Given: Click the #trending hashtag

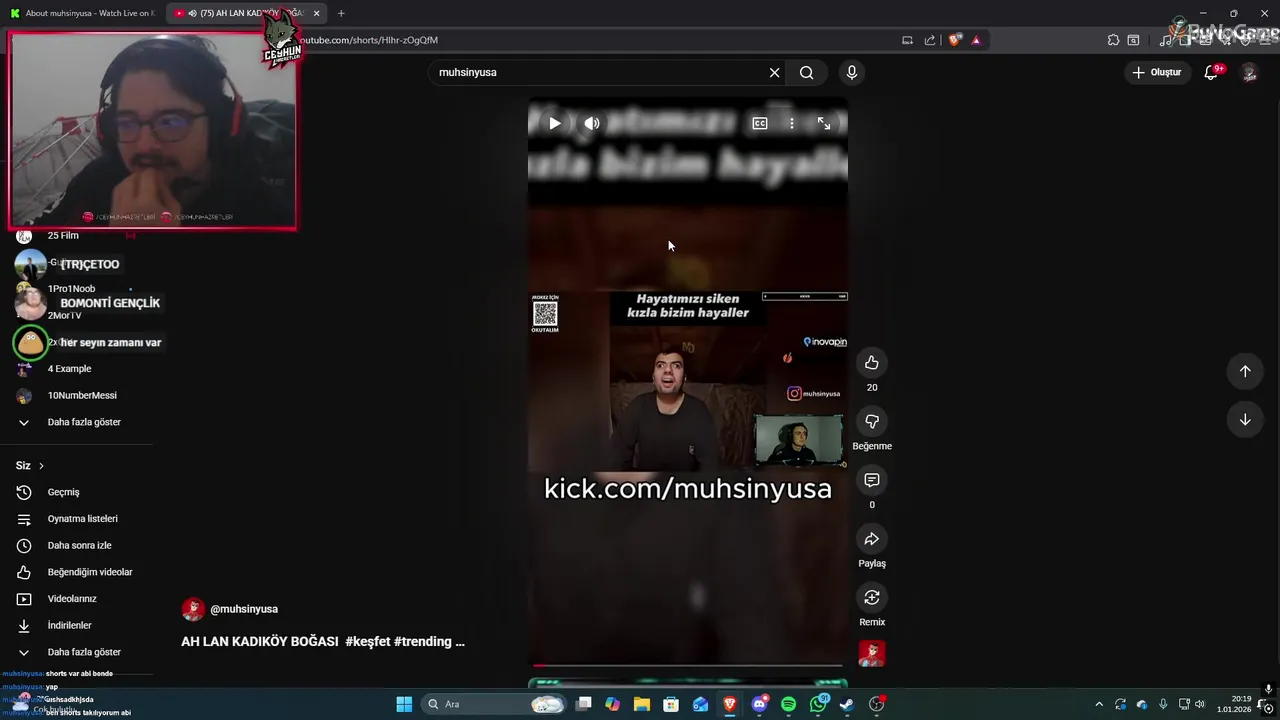Looking at the screenshot, I should (x=422, y=642).
